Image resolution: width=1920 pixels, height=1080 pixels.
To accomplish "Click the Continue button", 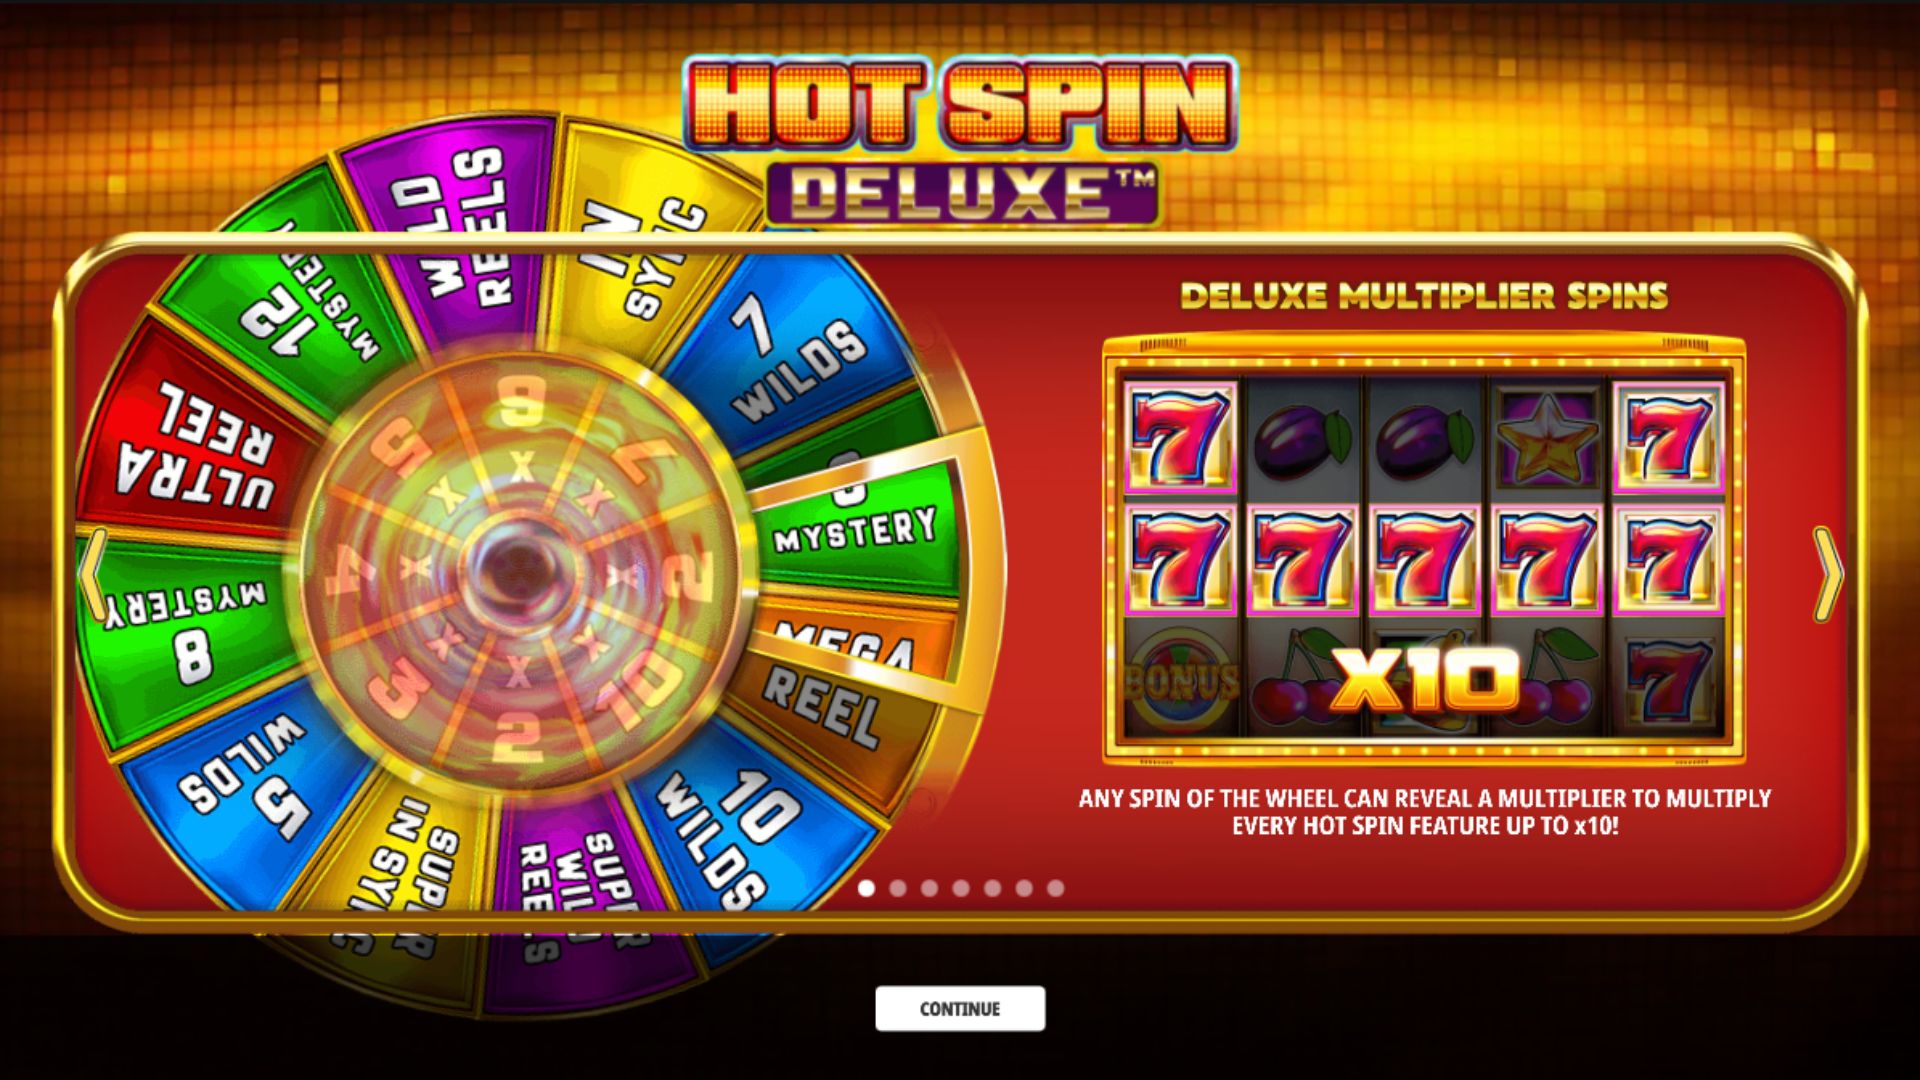I will (x=960, y=1008).
